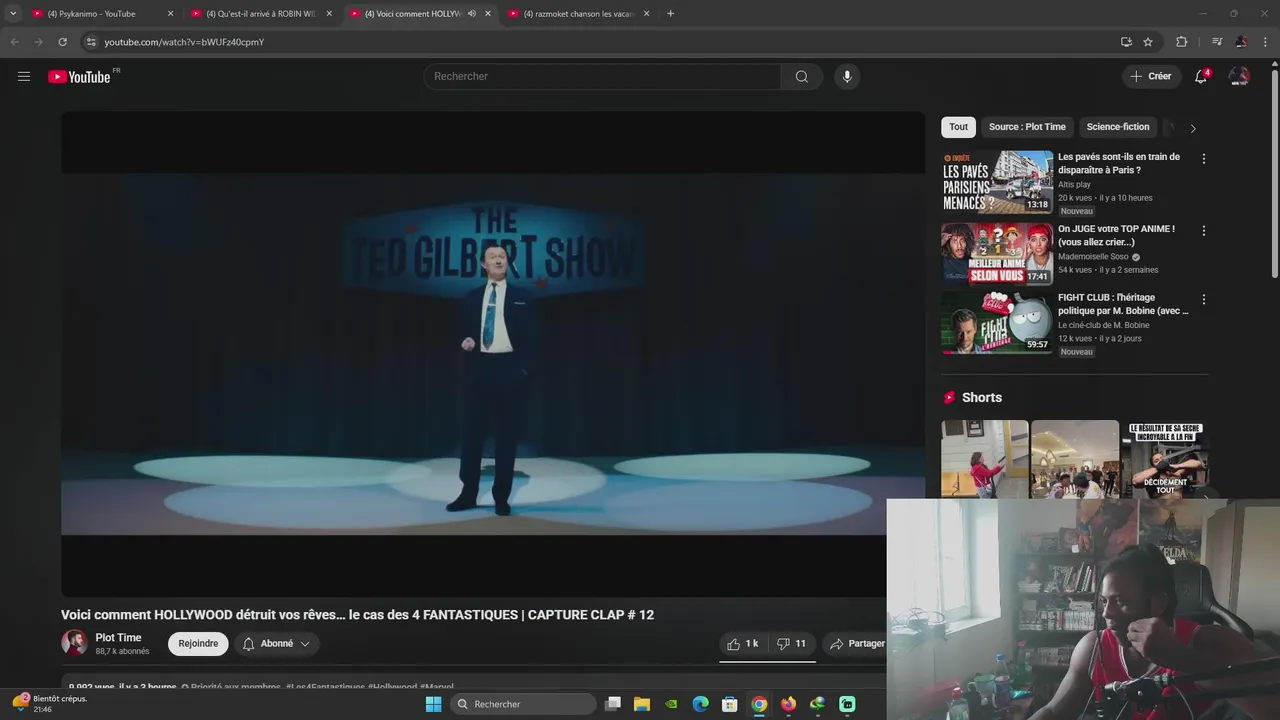Click the taskbar Rechercher search box

click(523, 704)
